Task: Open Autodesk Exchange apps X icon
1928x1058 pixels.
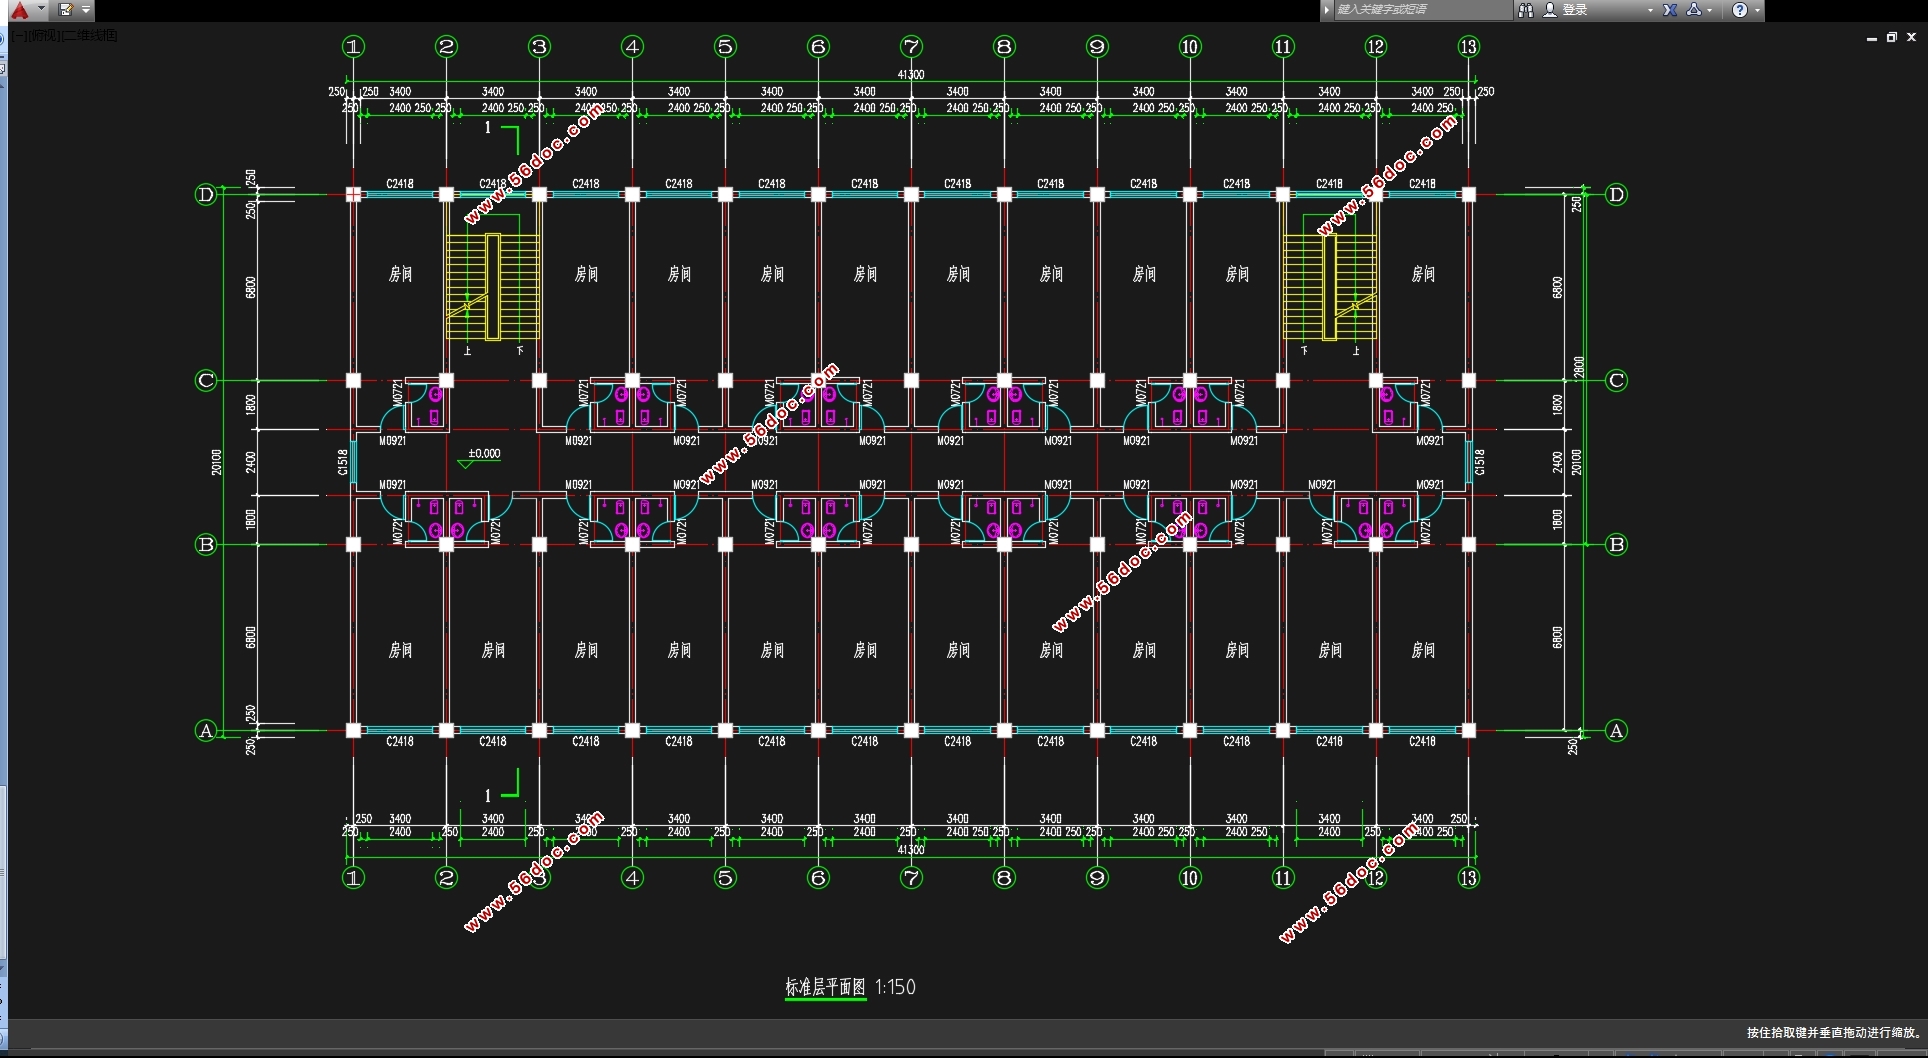Action: click(x=1669, y=10)
